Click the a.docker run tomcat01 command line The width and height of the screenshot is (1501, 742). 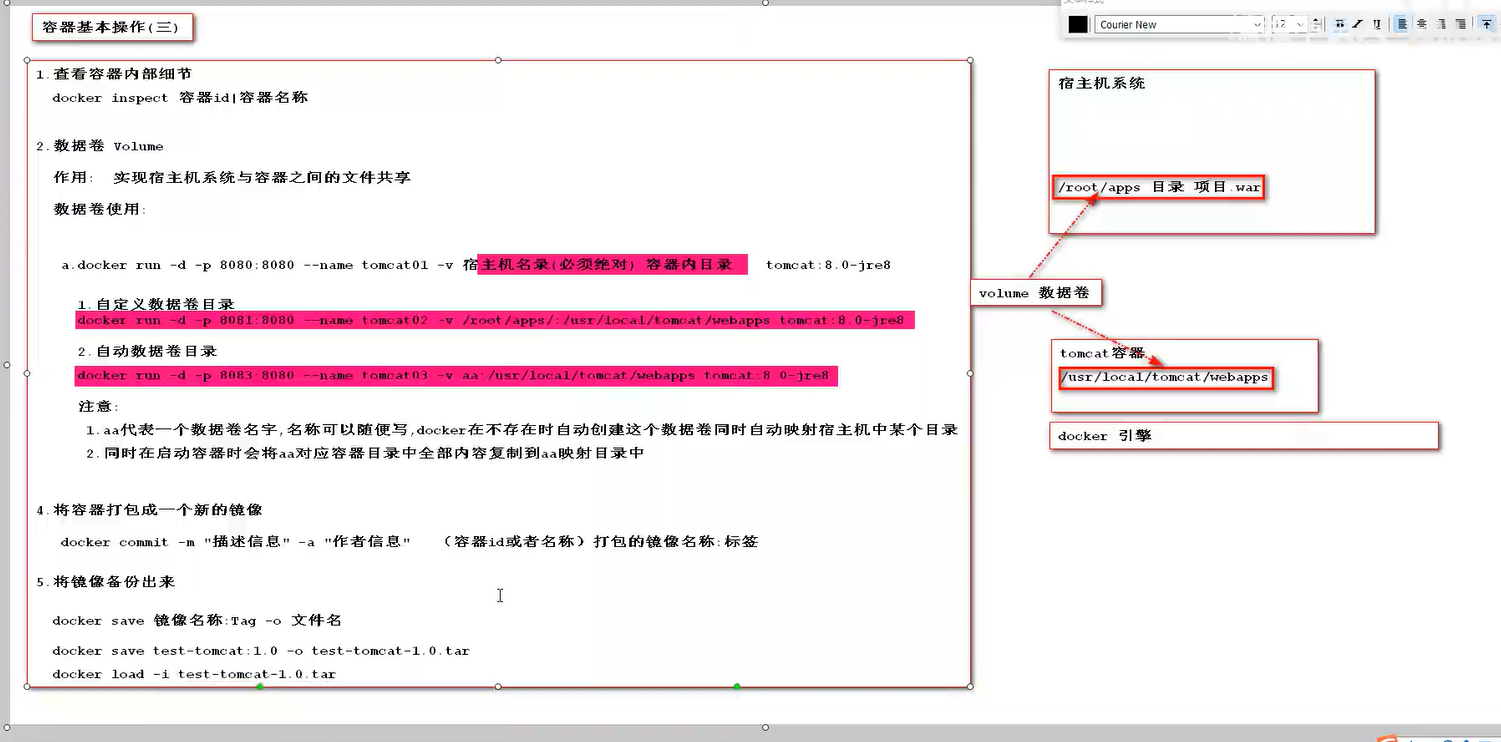pos(476,265)
